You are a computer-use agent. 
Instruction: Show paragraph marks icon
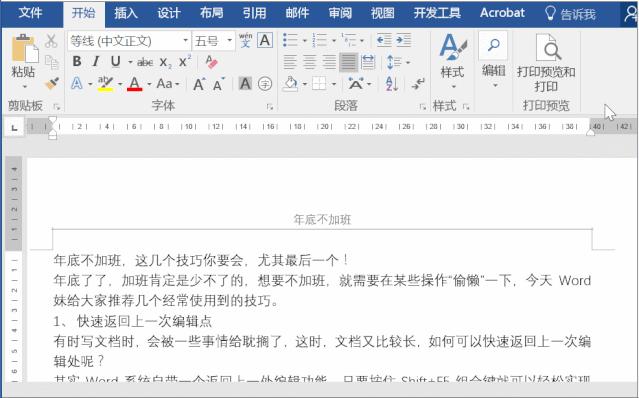(418, 84)
